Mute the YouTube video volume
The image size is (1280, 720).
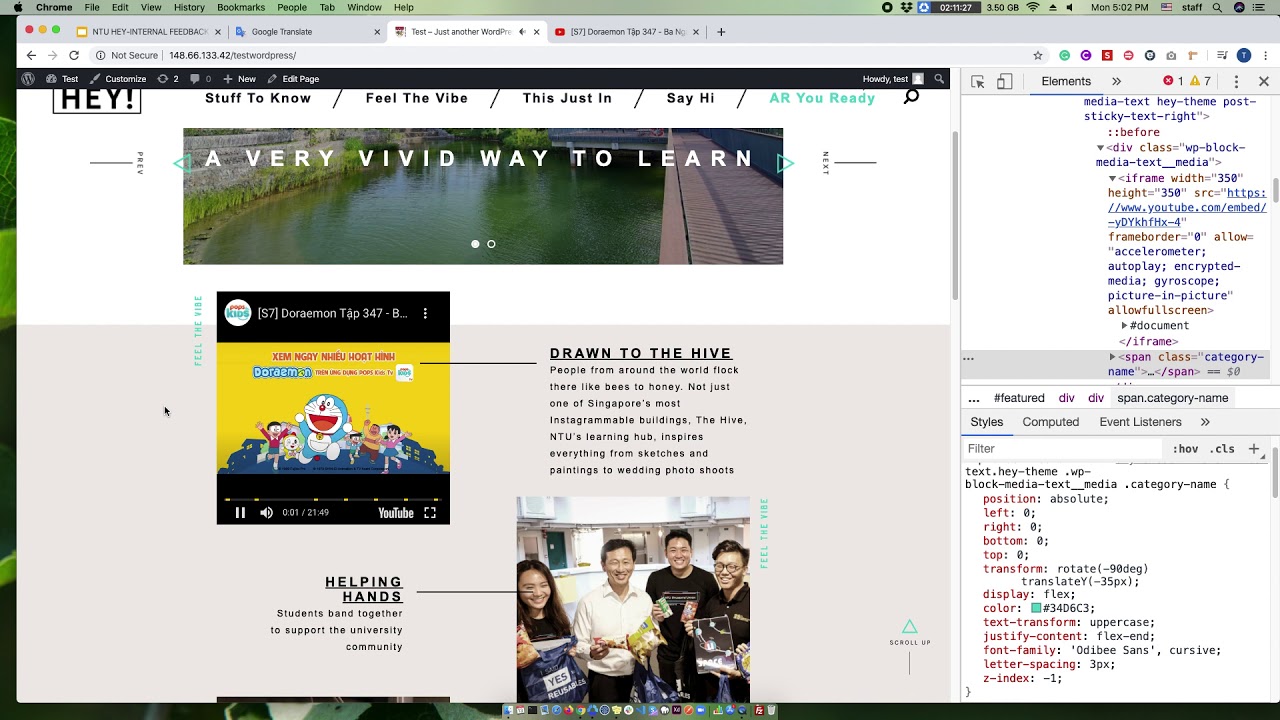click(266, 513)
